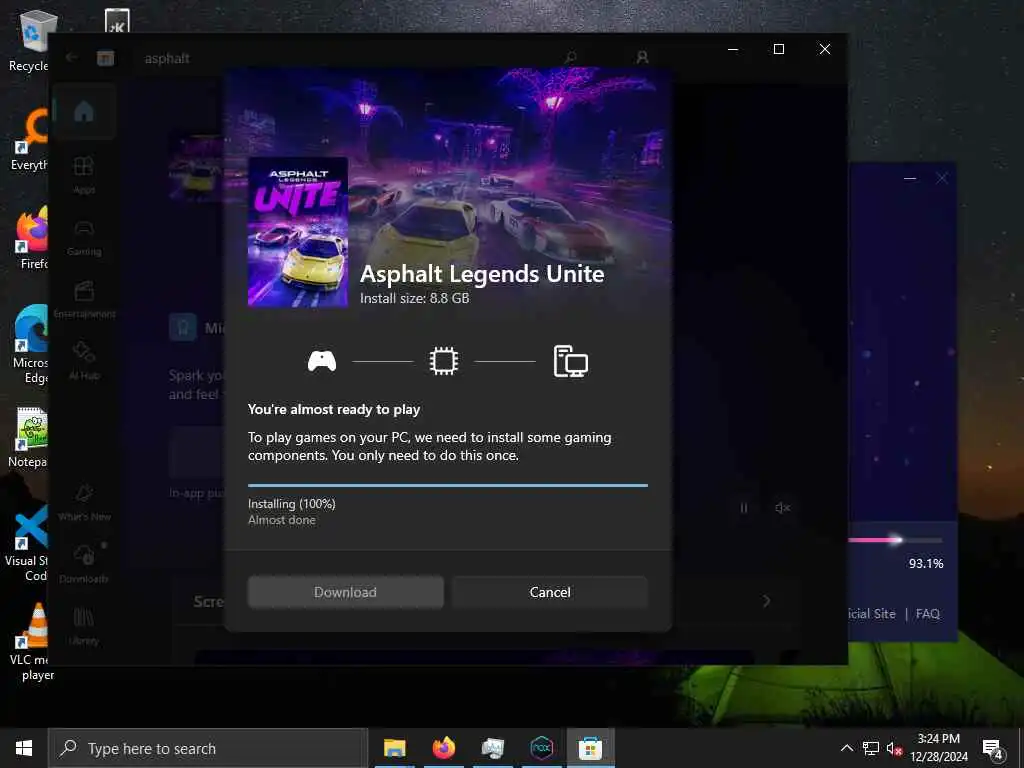
Task: Open the Home tab in Store sidebar
Action: [x=84, y=112]
